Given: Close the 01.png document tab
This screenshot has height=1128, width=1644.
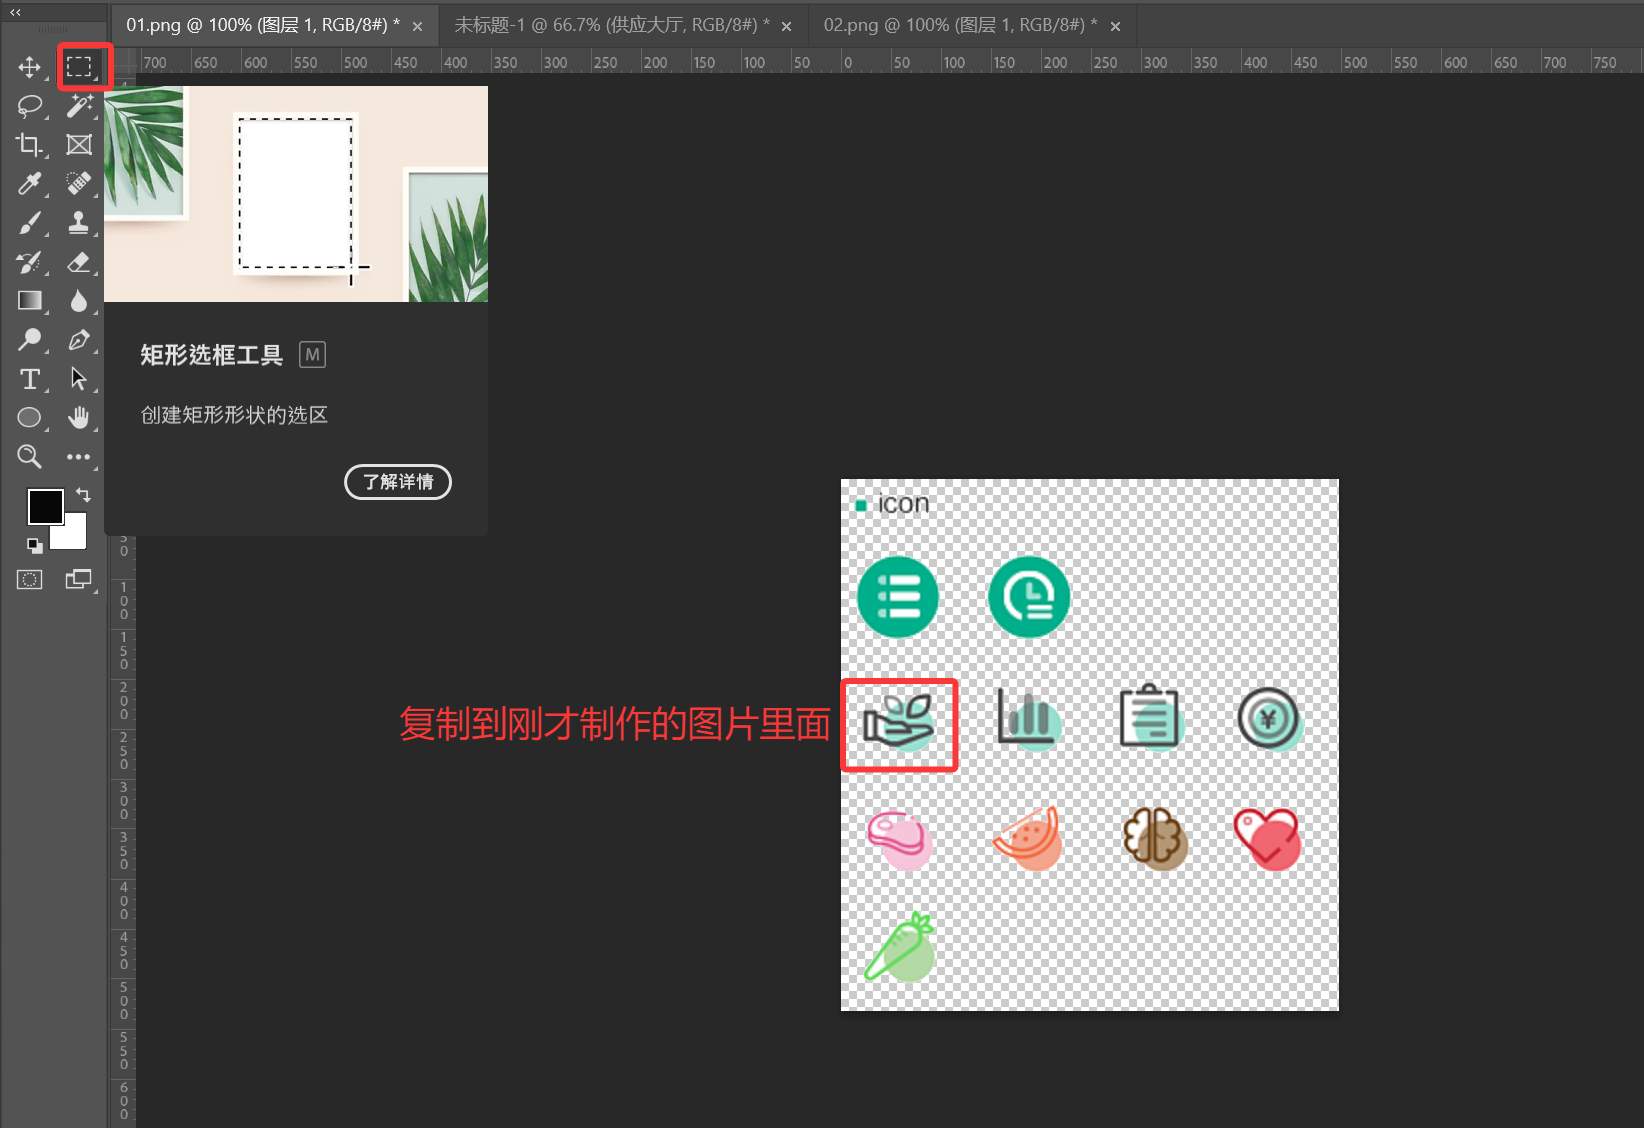Looking at the screenshot, I should pos(418,26).
